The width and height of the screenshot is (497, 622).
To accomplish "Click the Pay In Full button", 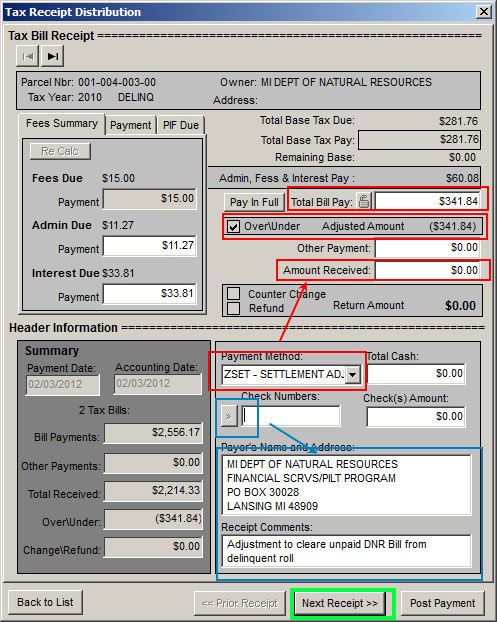I will (254, 202).
